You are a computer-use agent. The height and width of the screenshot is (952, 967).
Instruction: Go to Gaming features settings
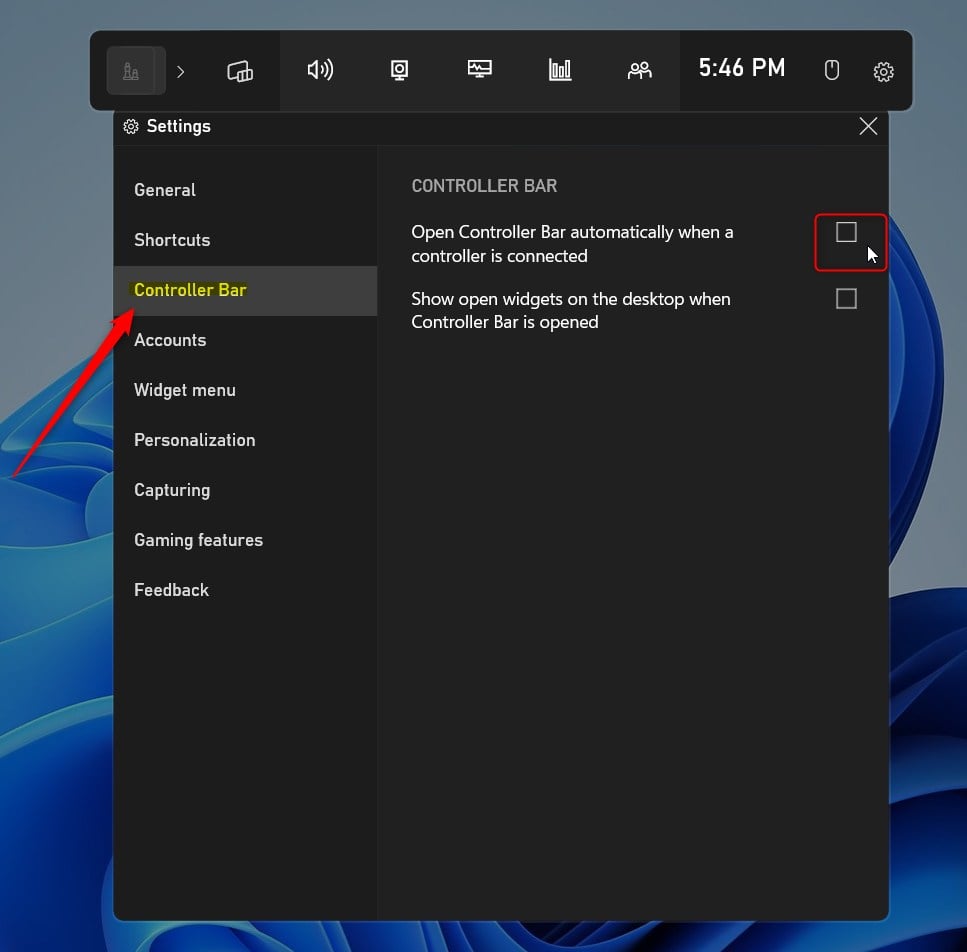[x=198, y=540]
